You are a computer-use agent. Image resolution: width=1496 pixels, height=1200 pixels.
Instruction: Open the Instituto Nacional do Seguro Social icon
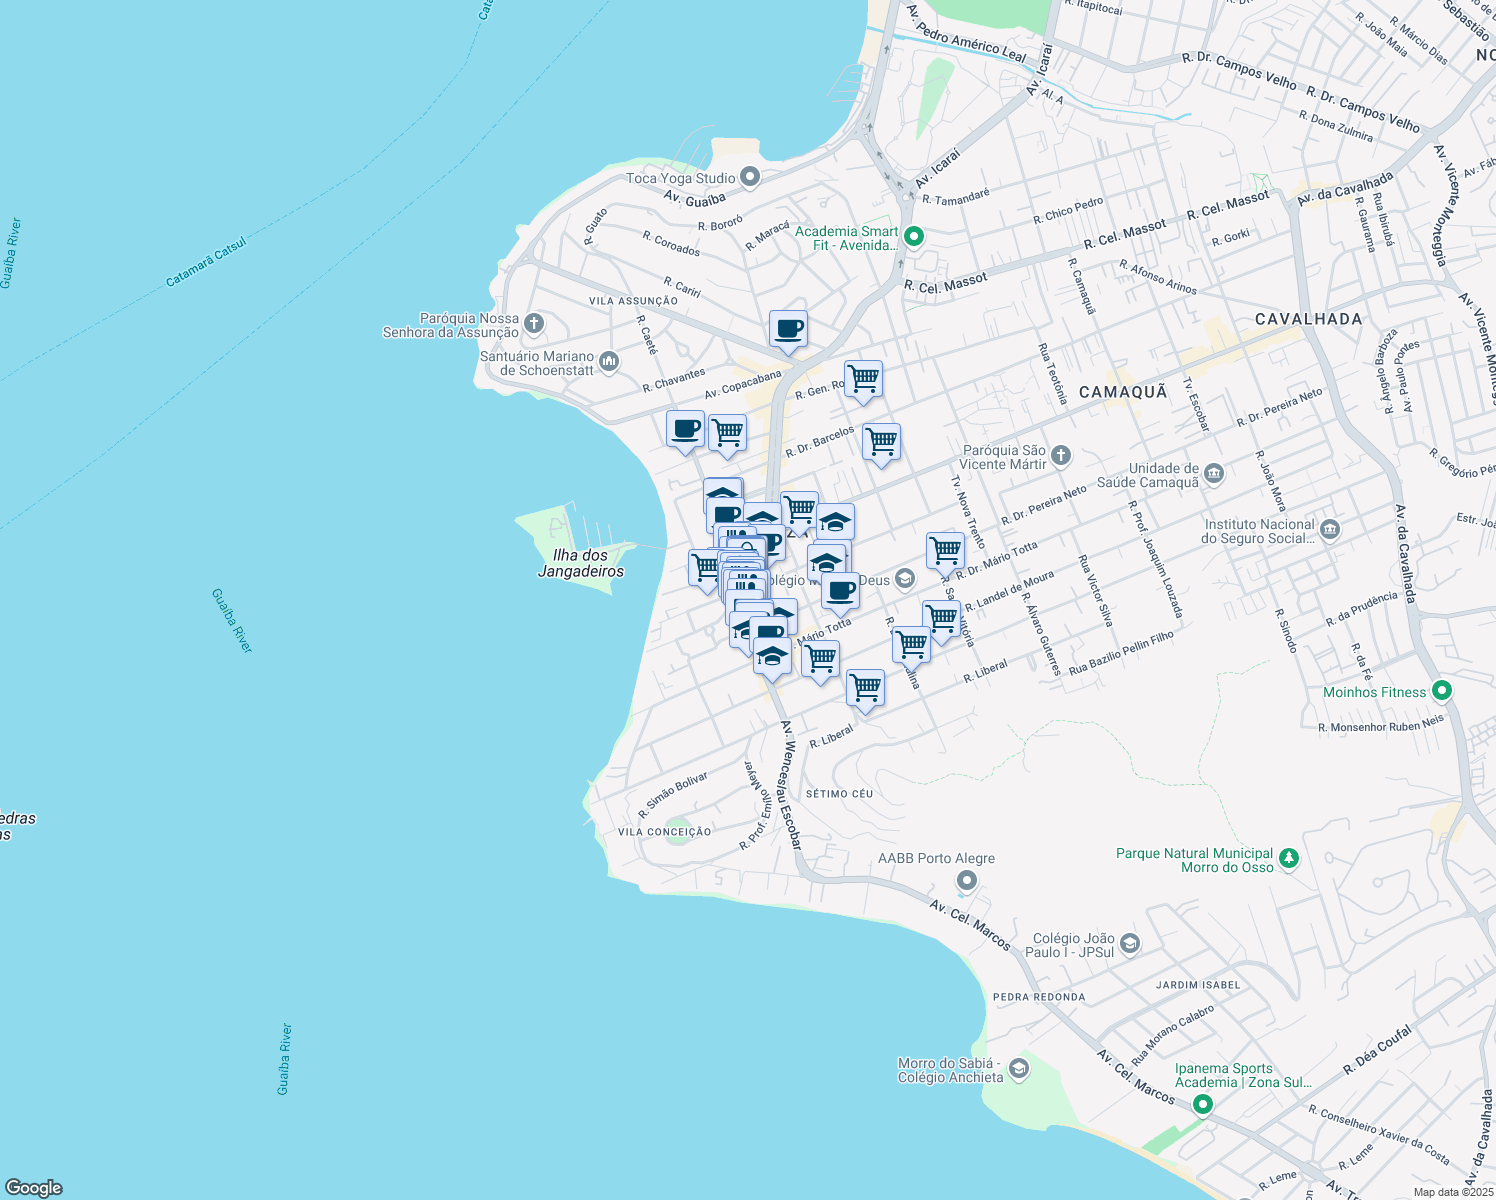coord(1329,530)
